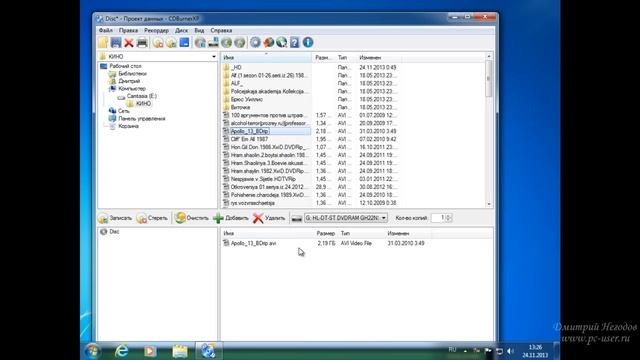Image resolution: width=640 pixels, height=360 pixels.
Task: Click the new project icon in toolbar
Action: 103,42
